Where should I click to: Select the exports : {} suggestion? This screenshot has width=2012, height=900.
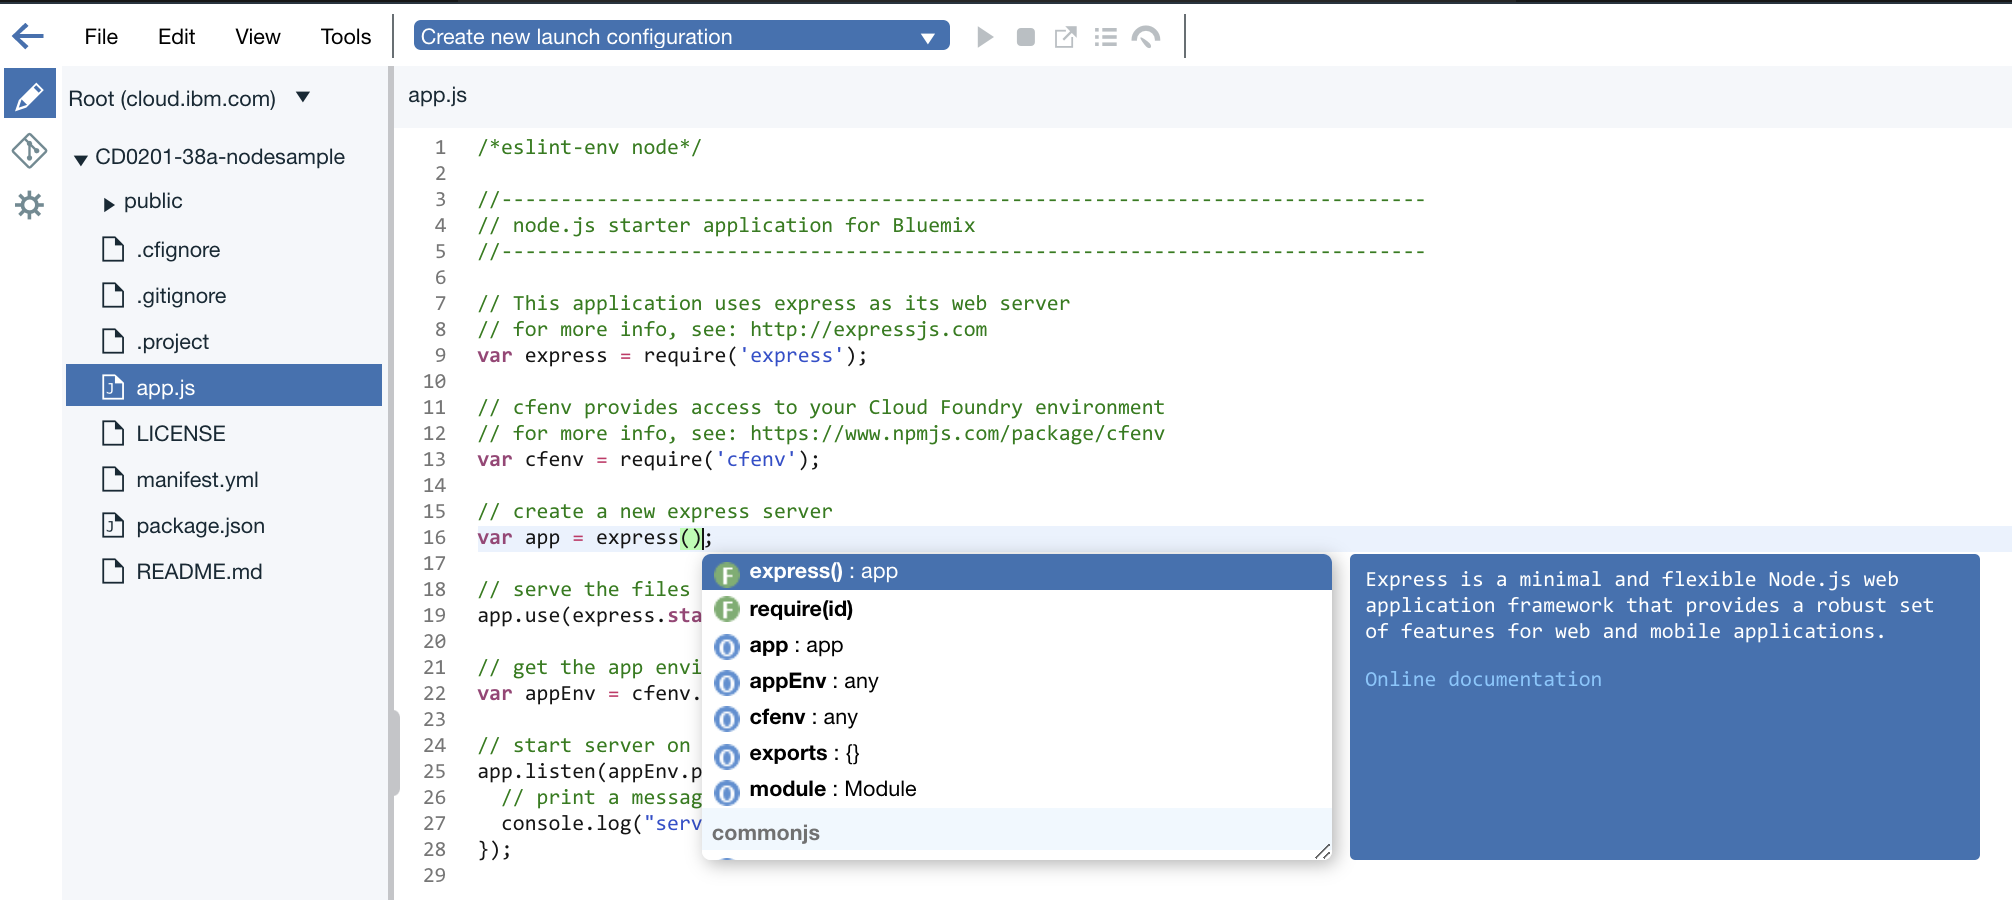coord(1016,753)
